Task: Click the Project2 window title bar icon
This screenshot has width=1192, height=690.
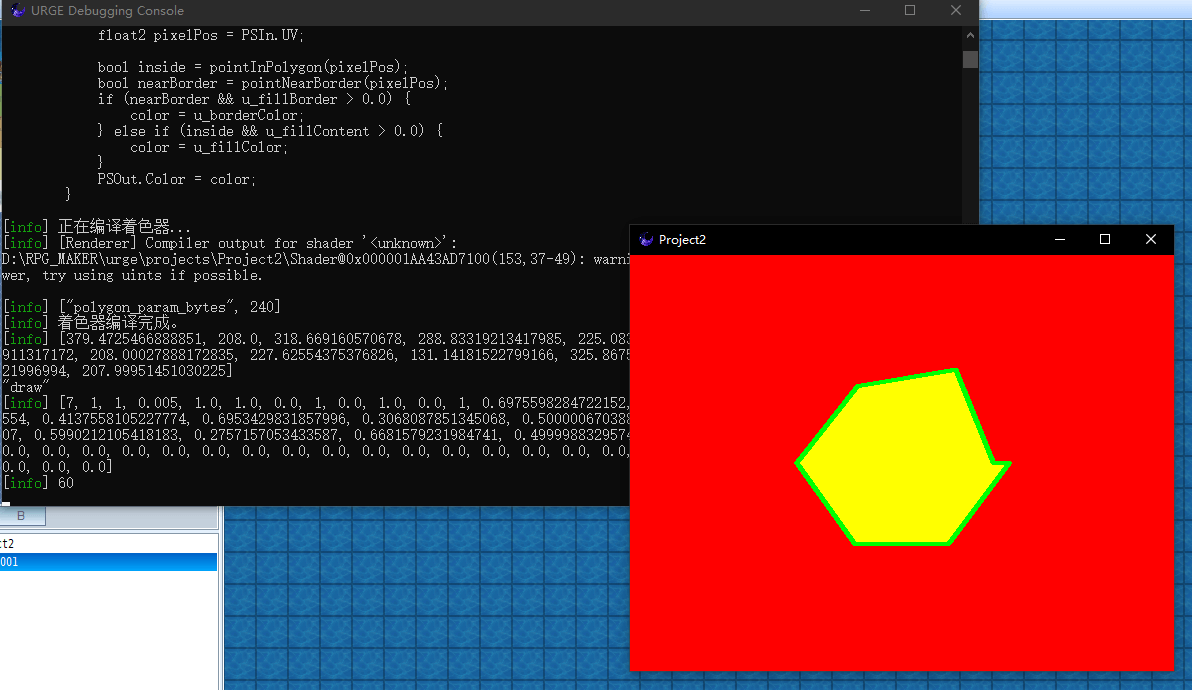Action: (x=646, y=240)
